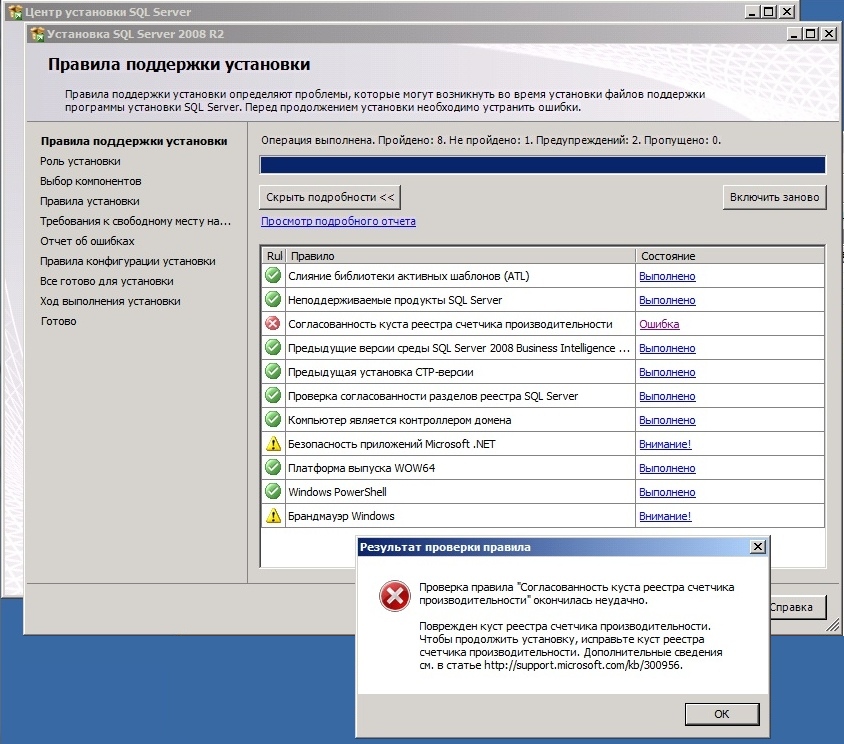Open Выполнено link for ATL rule
This screenshot has width=844, height=744.
(x=667, y=276)
